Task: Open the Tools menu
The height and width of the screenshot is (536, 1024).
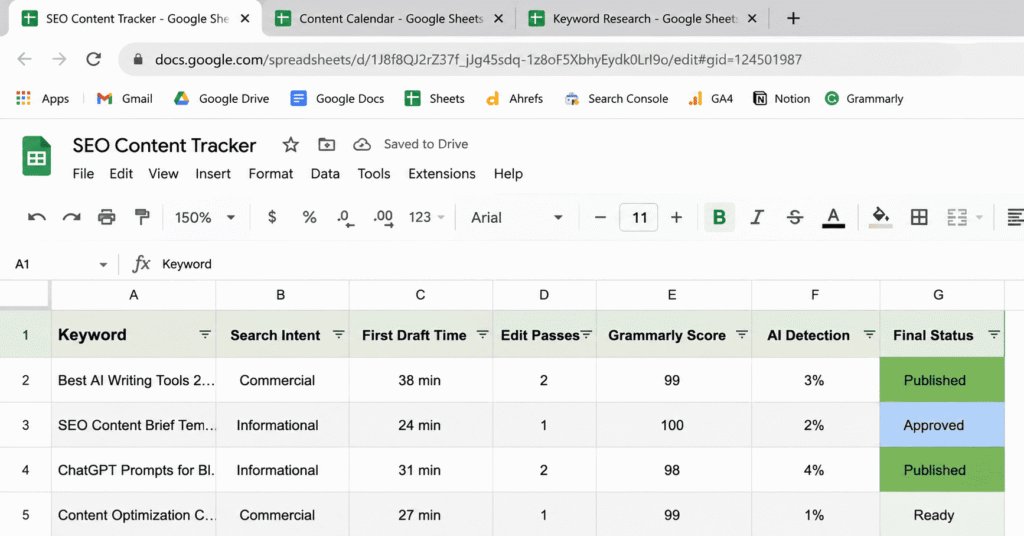Action: [x=374, y=174]
